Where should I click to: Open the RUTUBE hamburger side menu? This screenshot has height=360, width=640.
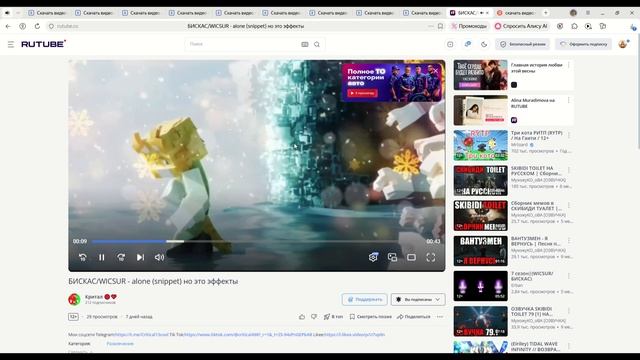11,44
